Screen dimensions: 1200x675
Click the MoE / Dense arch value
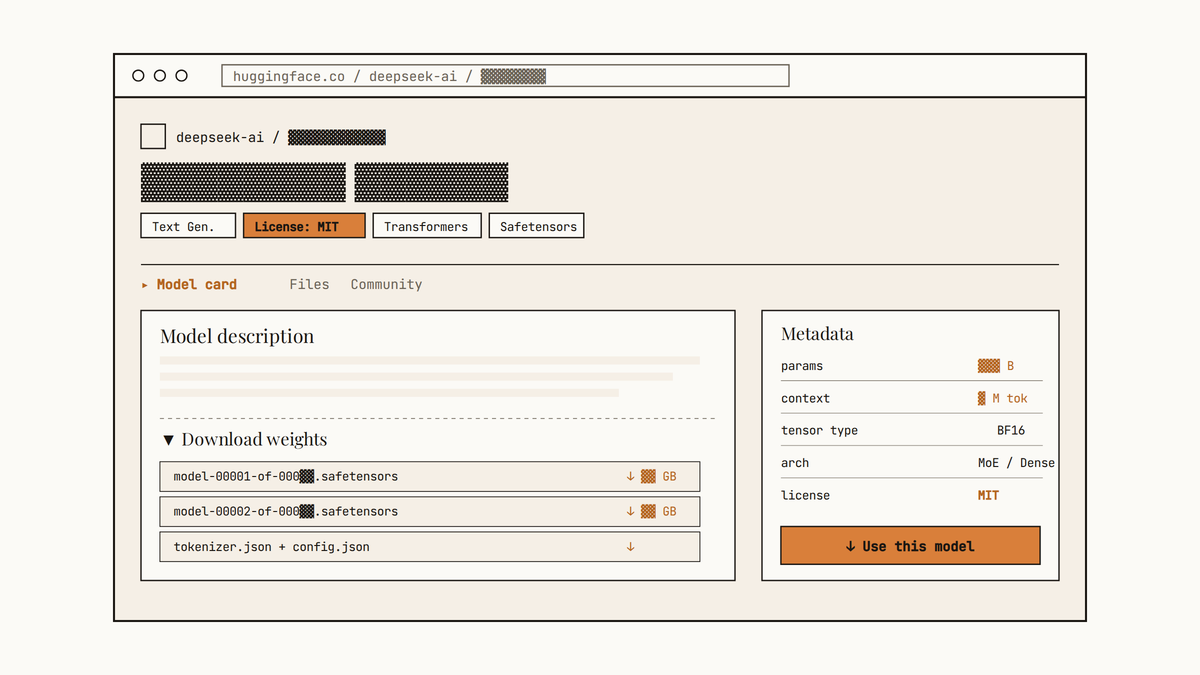click(1016, 463)
